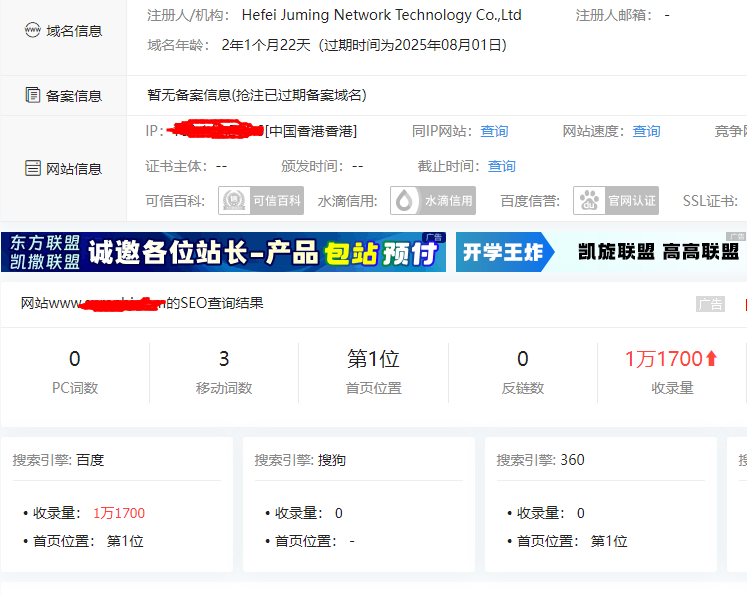Image resolution: width=747 pixels, height=595 pixels.
Task: Click the SSL证书 label
Action: [710, 201]
